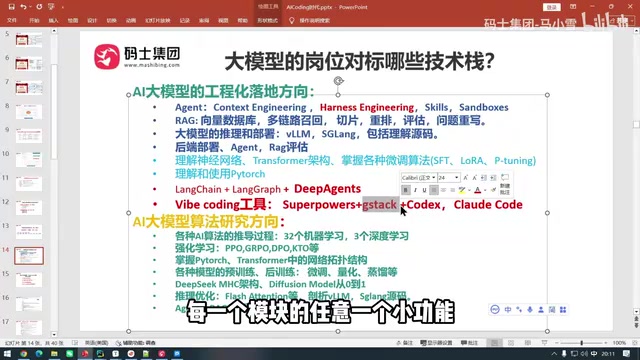
Task: Switch to reading view
Action: (x=528, y=343)
